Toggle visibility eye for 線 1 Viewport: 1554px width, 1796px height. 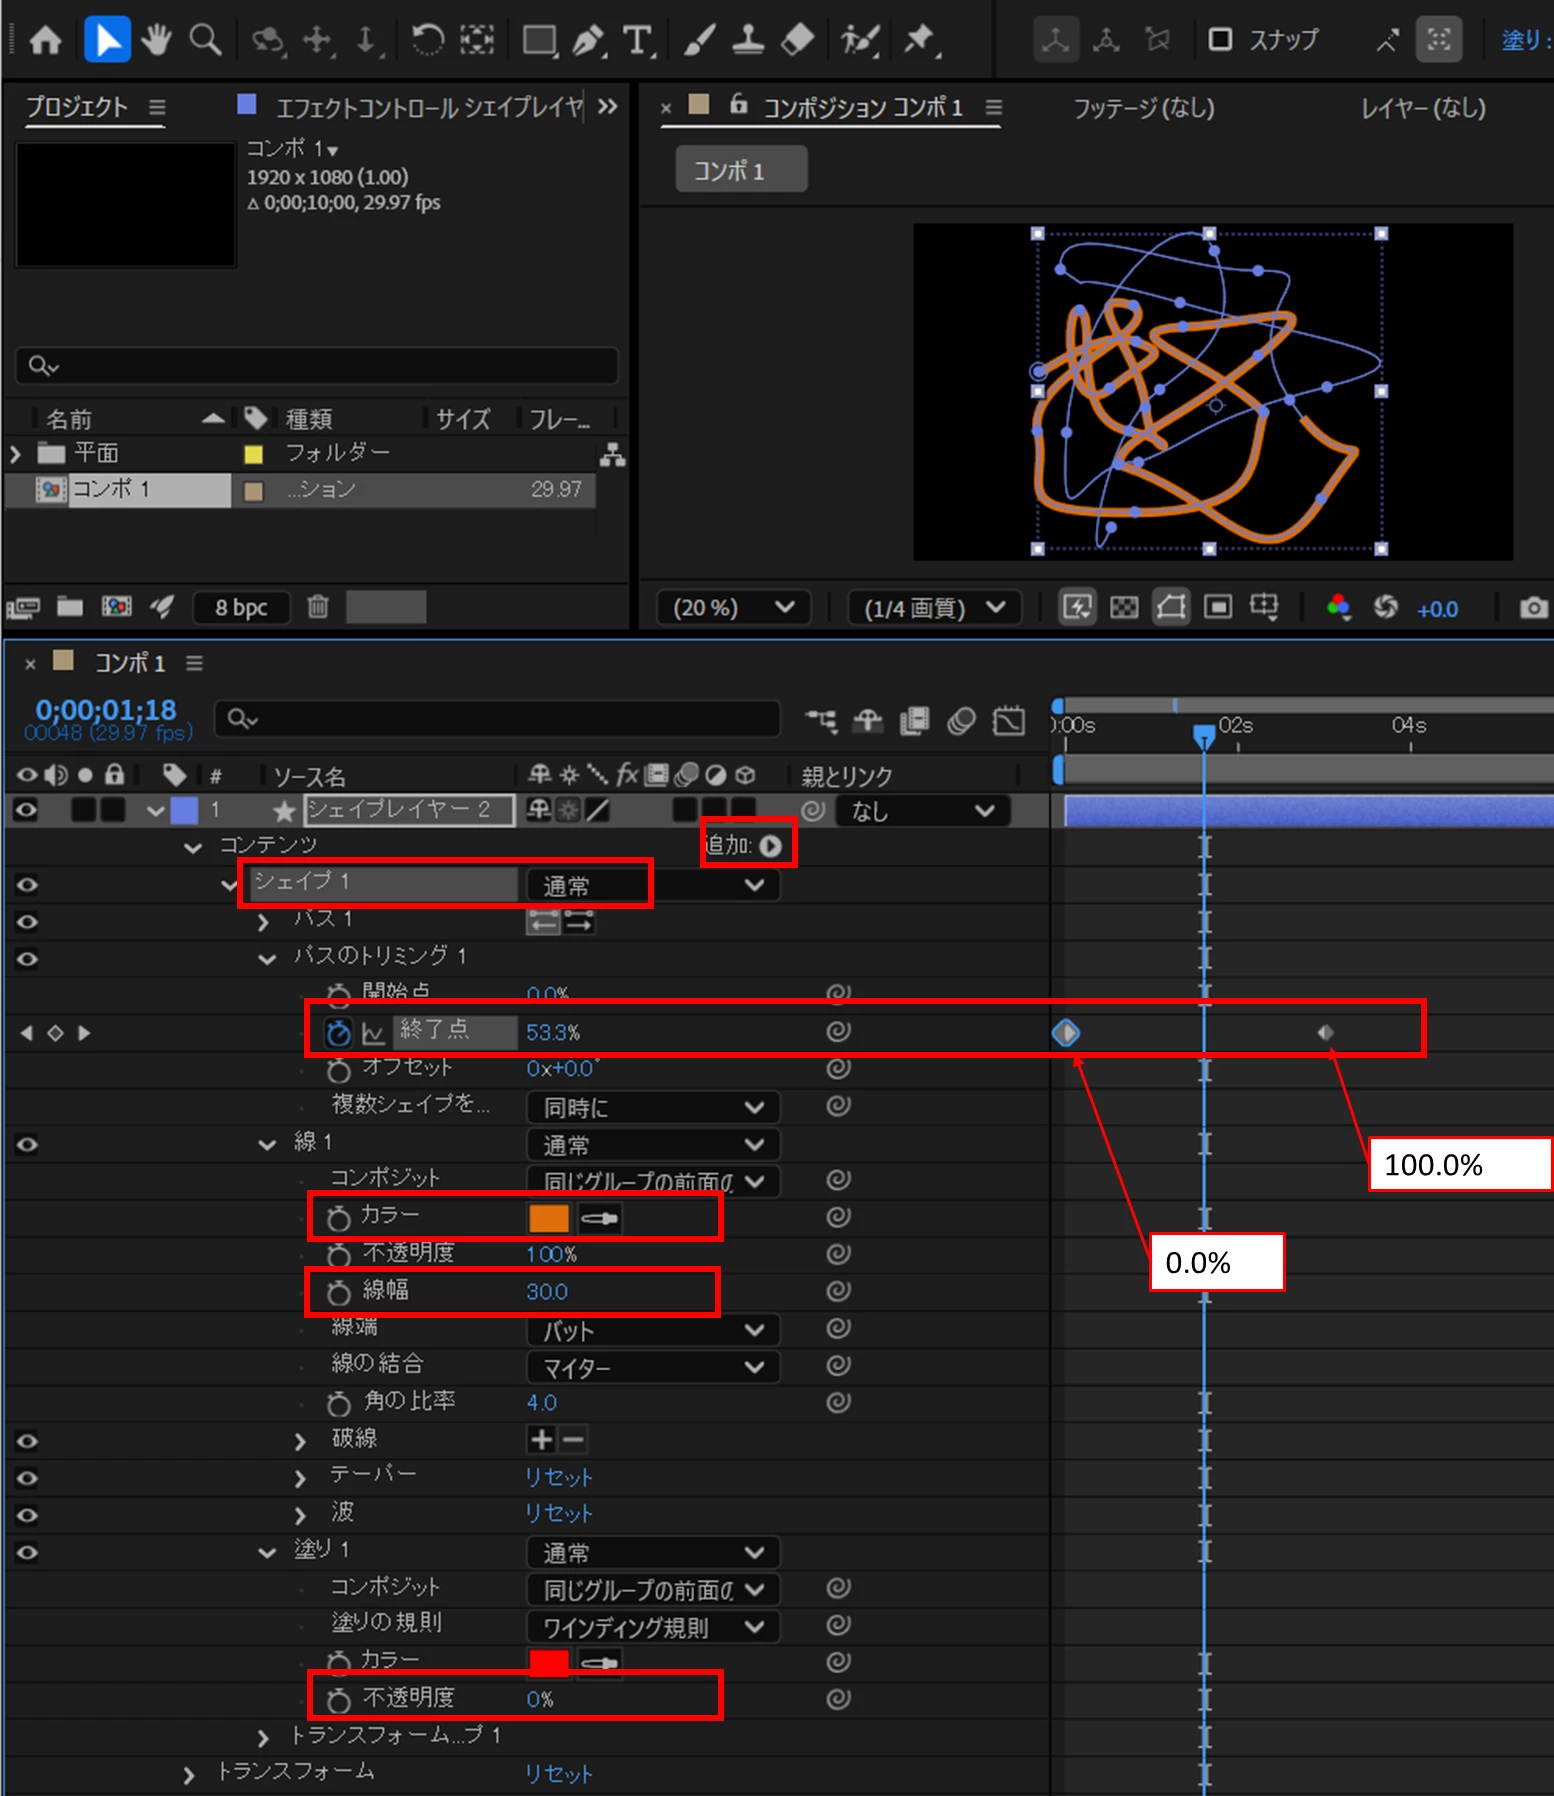pyautogui.click(x=27, y=1144)
